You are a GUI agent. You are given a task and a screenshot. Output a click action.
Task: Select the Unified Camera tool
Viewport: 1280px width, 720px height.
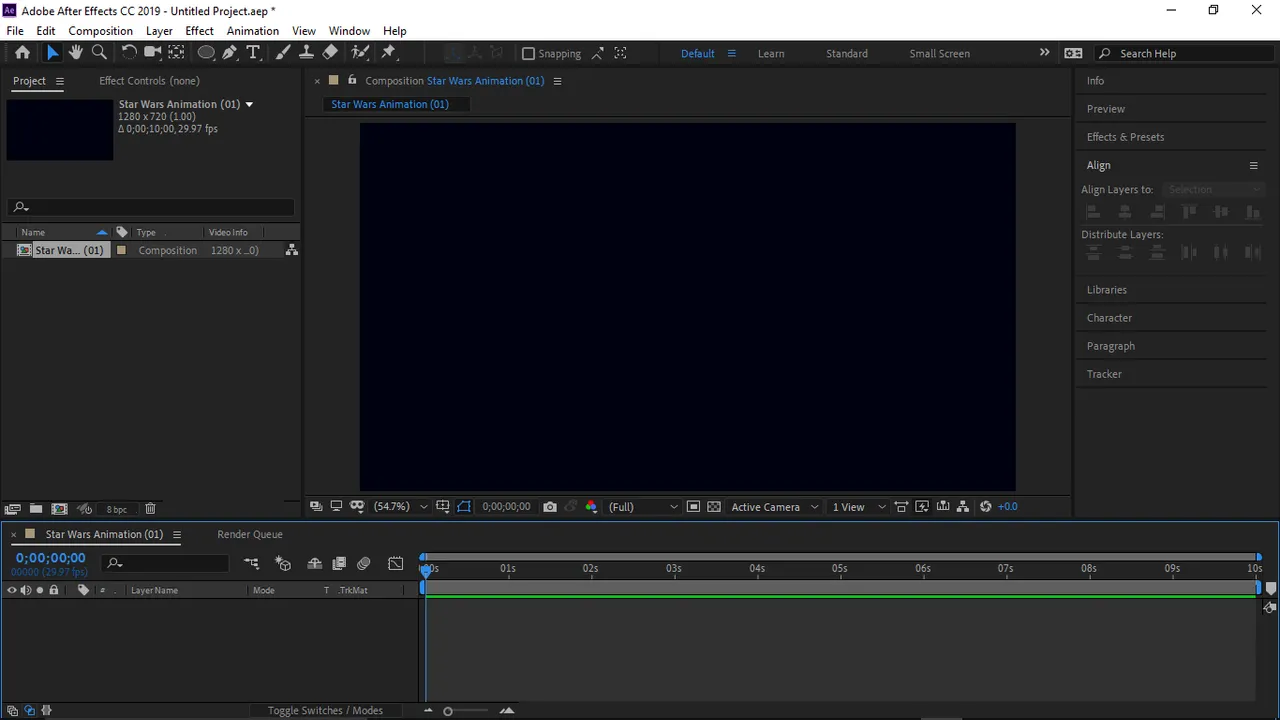click(x=152, y=53)
